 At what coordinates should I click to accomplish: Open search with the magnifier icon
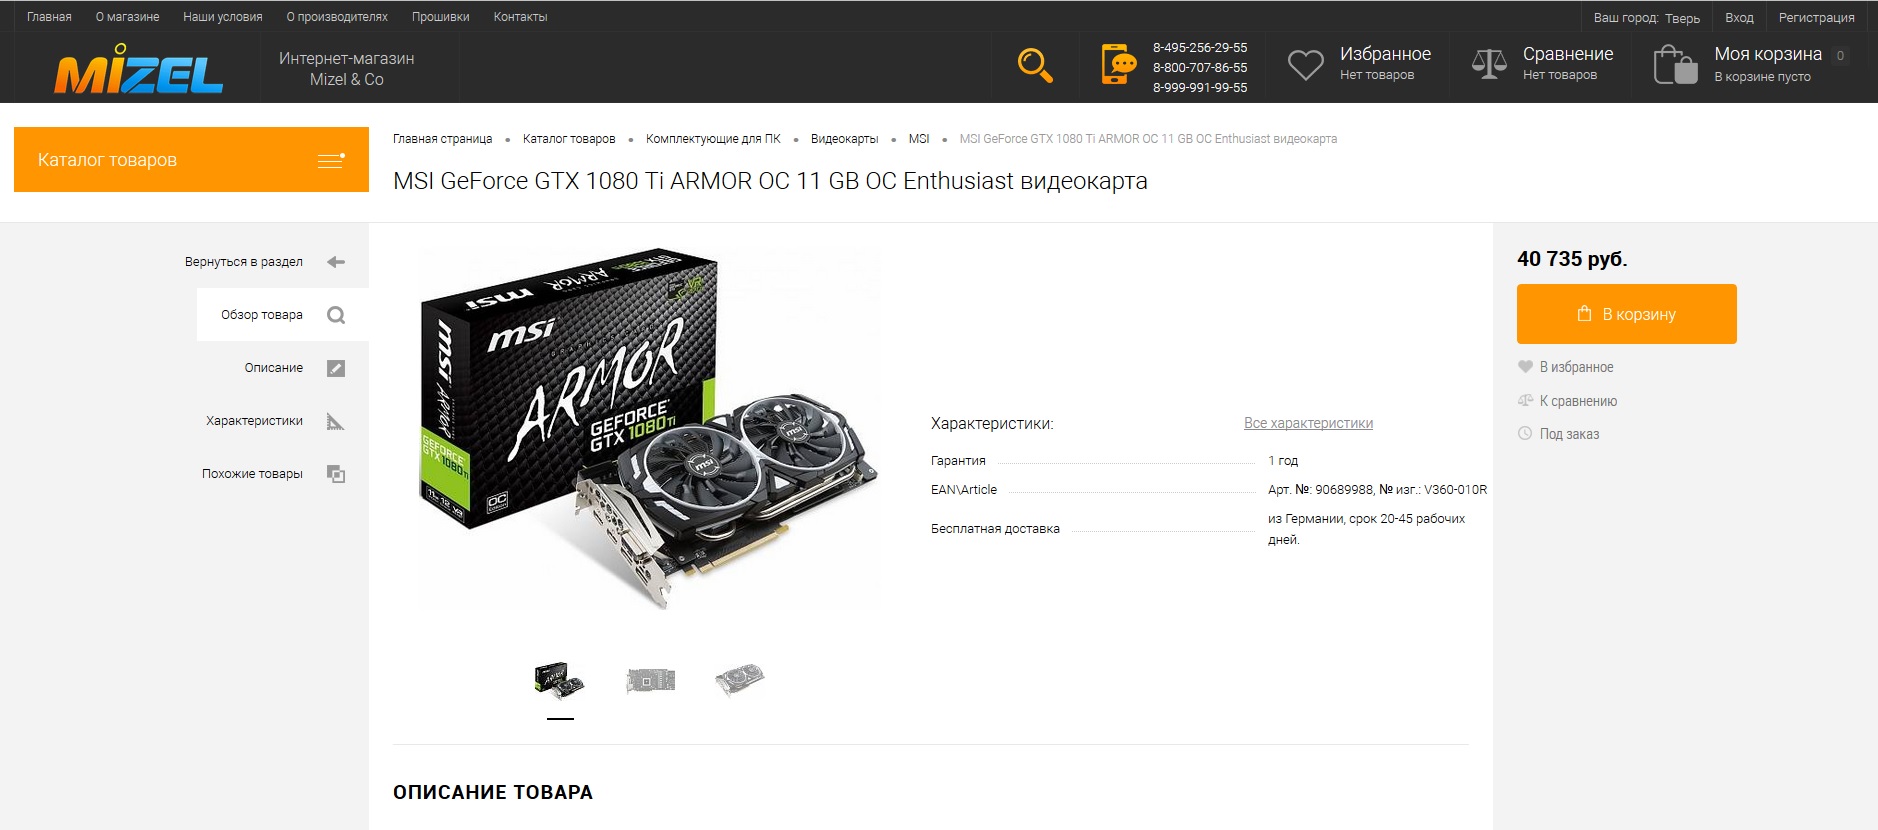click(1035, 66)
